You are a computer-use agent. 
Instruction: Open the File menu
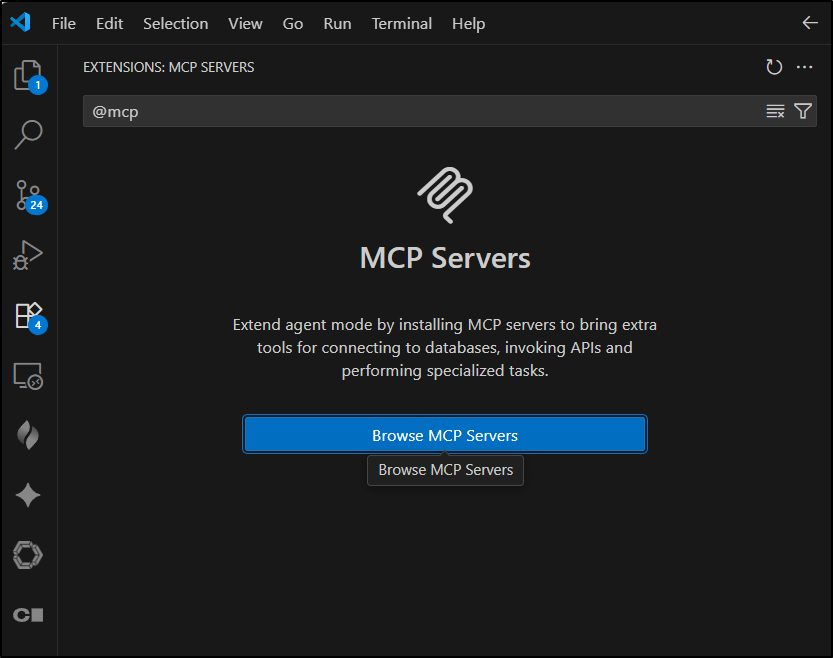click(x=64, y=23)
